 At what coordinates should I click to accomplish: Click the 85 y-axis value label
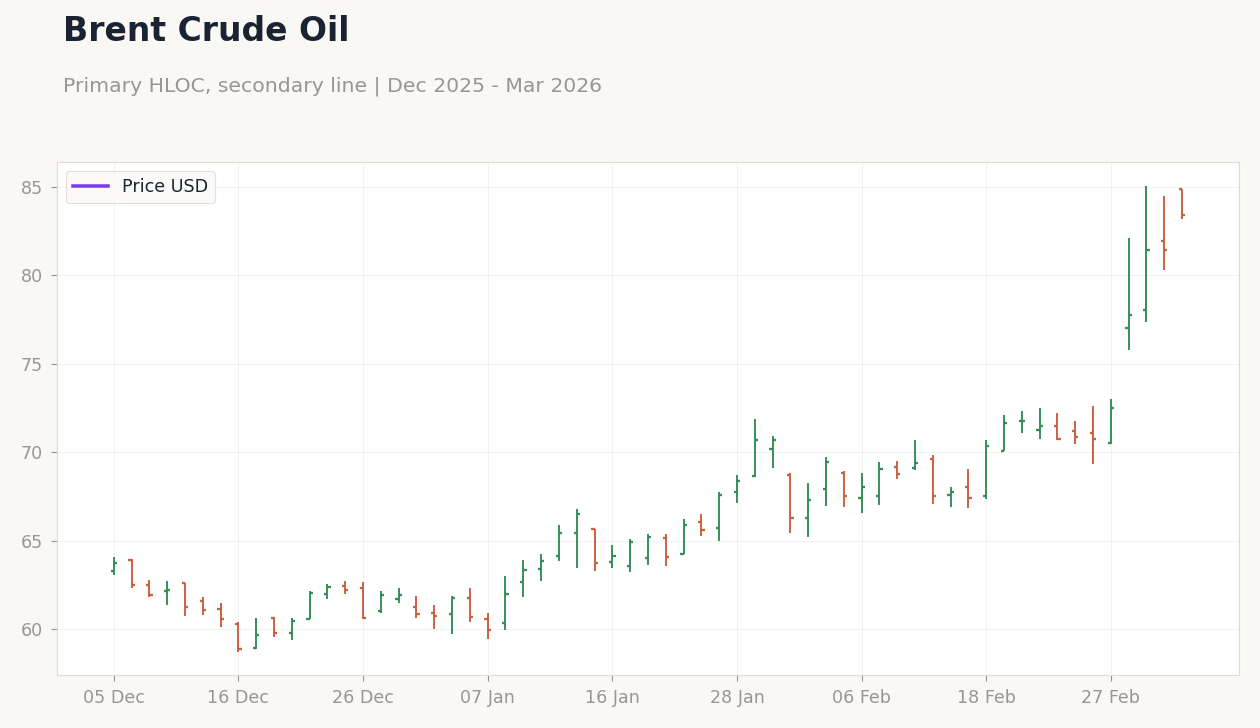pos(32,188)
